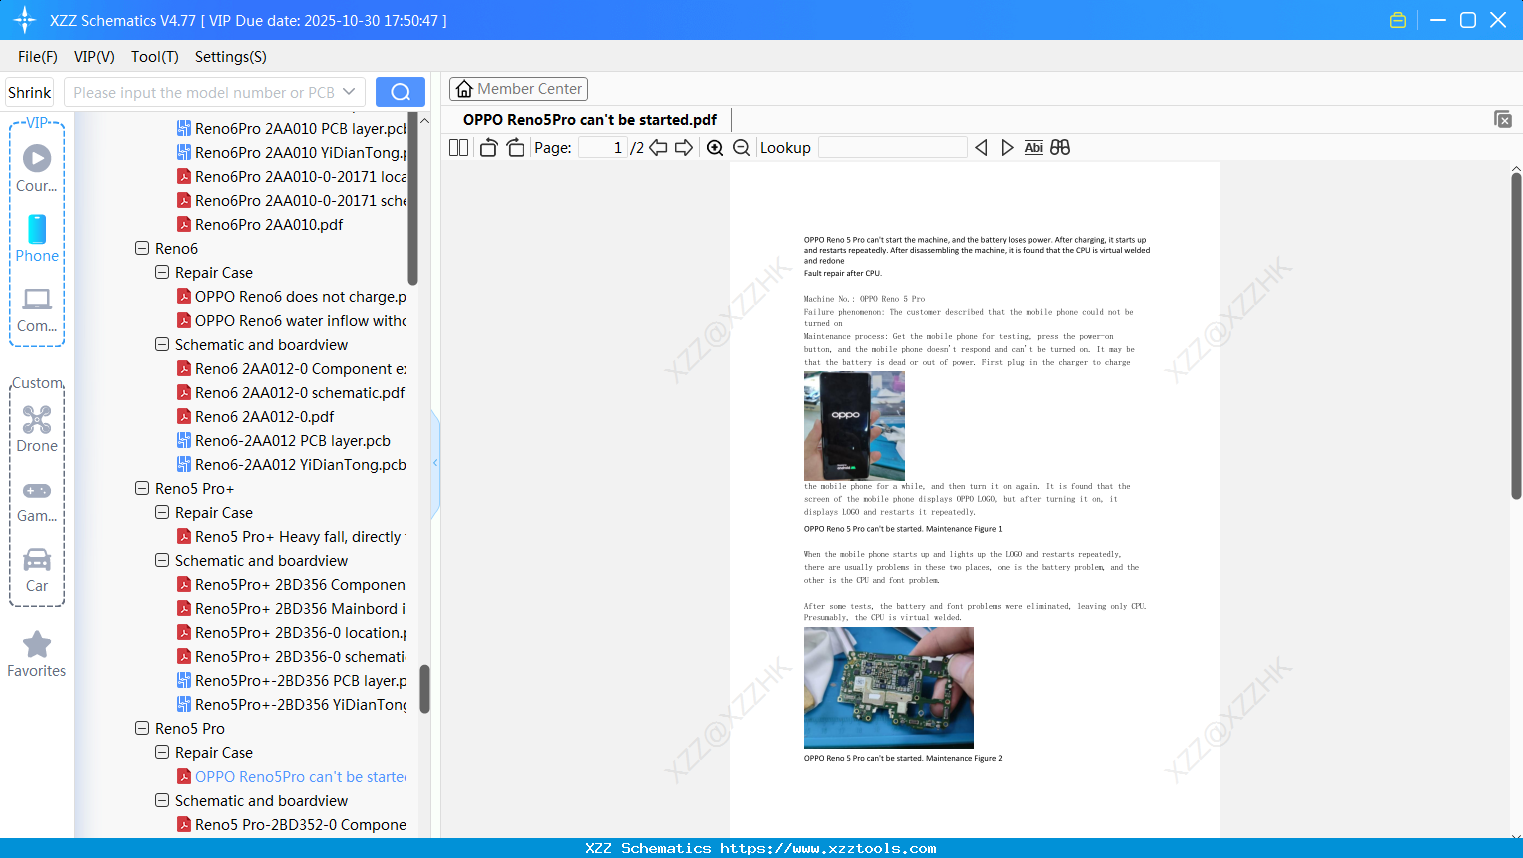Image resolution: width=1523 pixels, height=858 pixels.
Task: Open the Car category
Action: tap(37, 570)
